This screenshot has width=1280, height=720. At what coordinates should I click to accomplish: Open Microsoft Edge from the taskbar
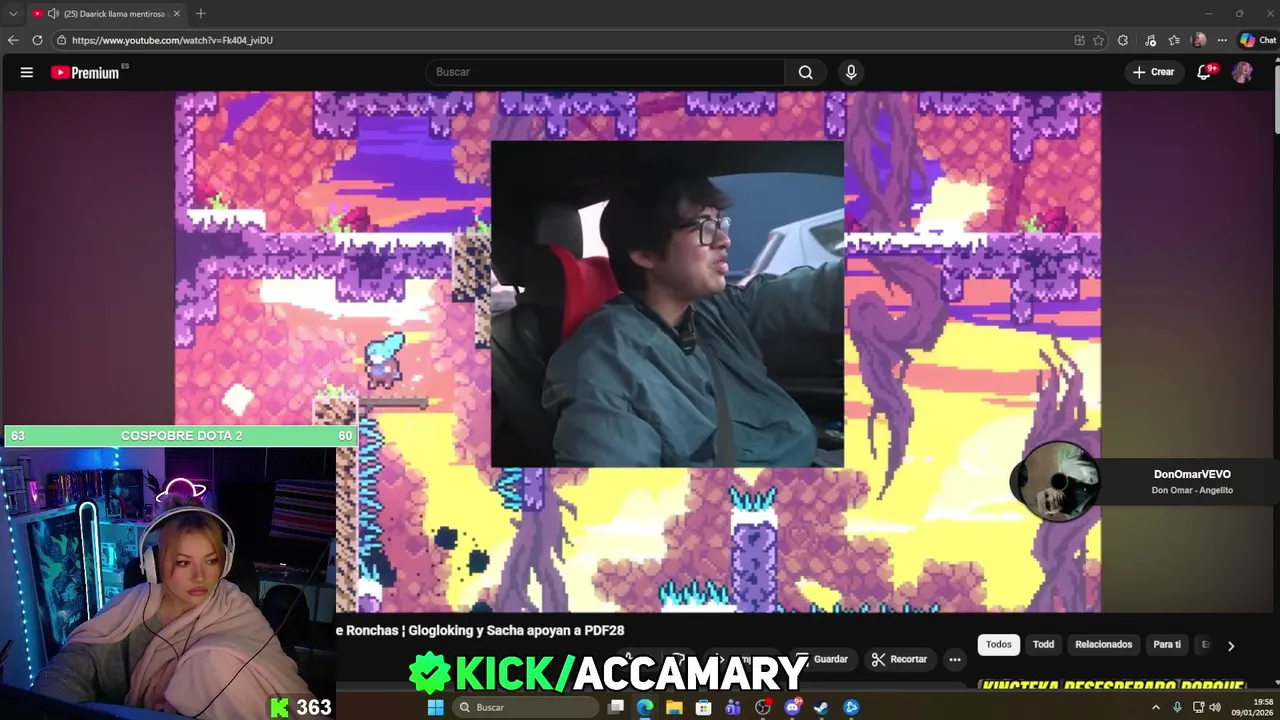click(x=645, y=707)
